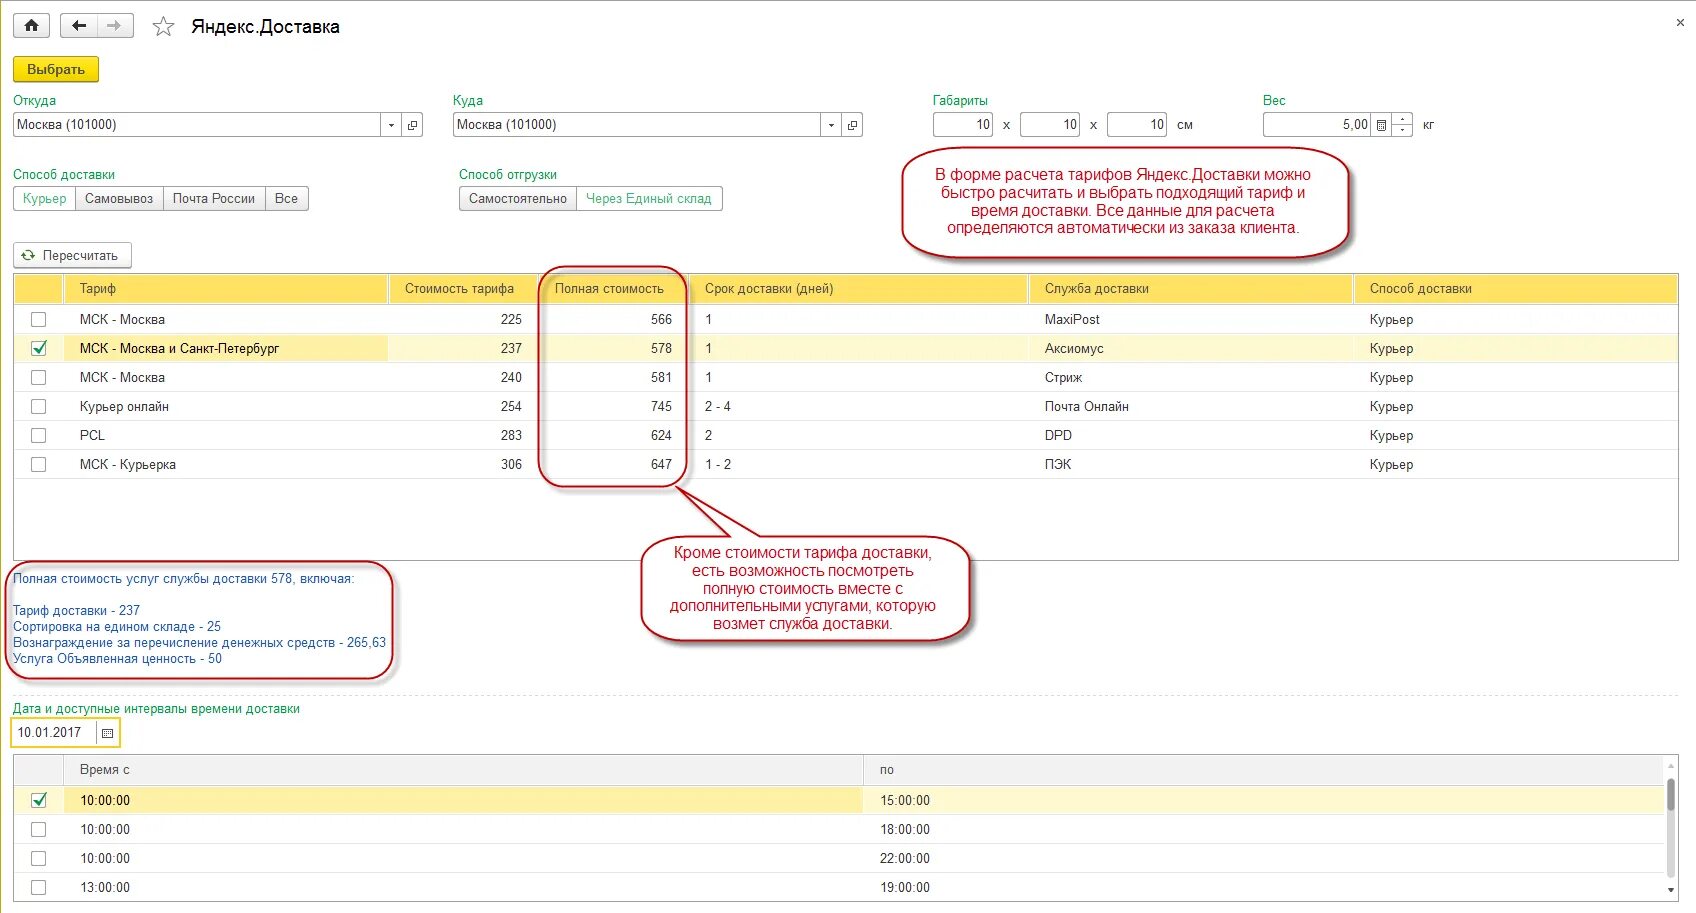Select Самовывоз delivery method
The width and height of the screenshot is (1696, 913).
pos(119,199)
